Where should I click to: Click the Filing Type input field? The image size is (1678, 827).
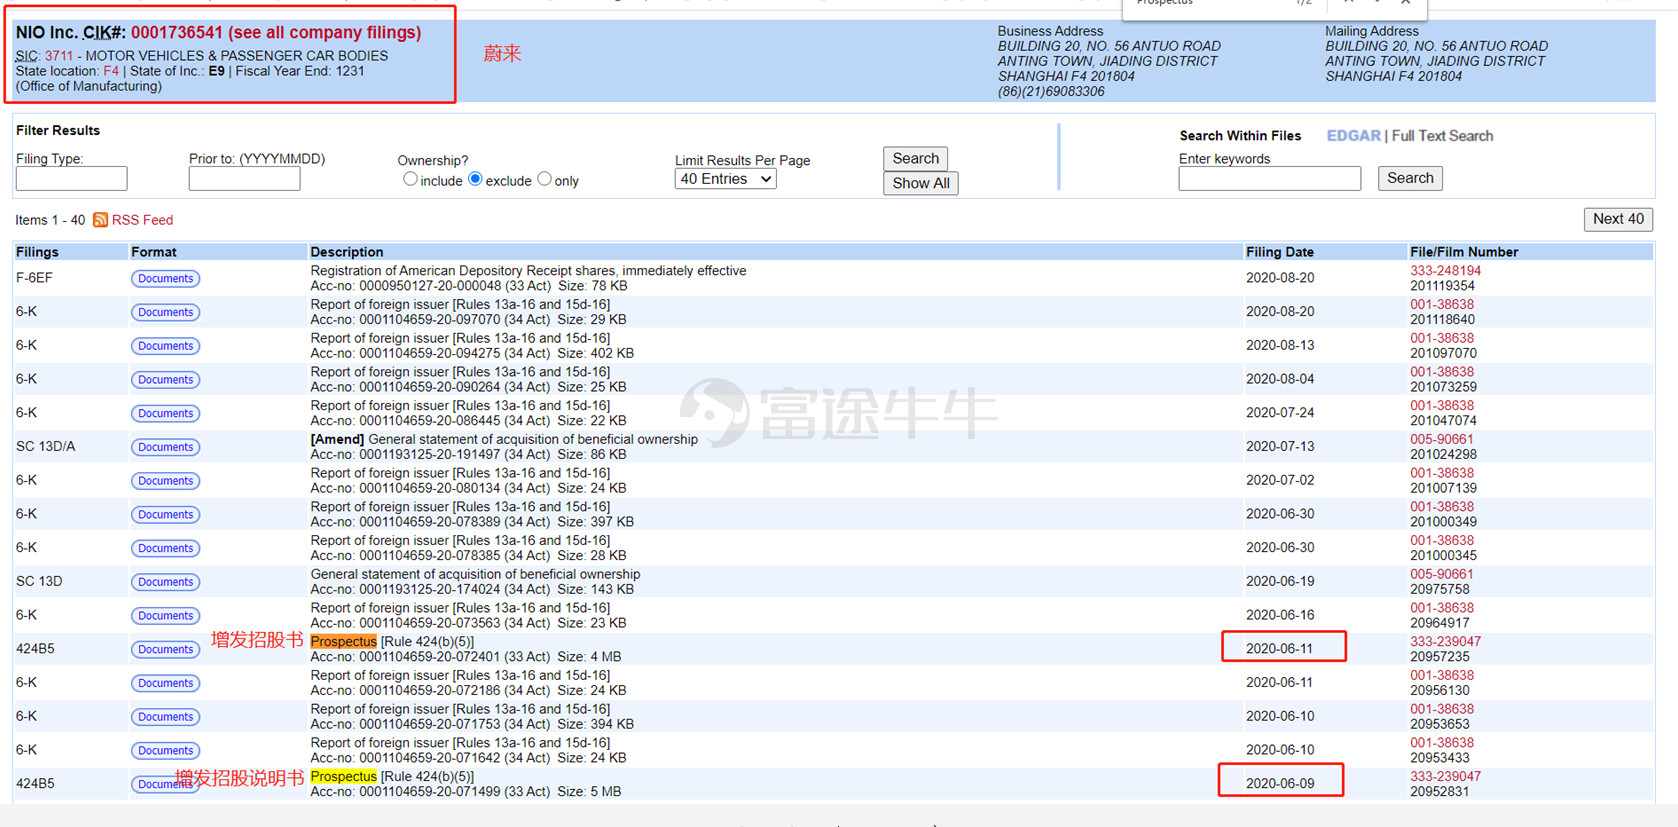pos(71,179)
